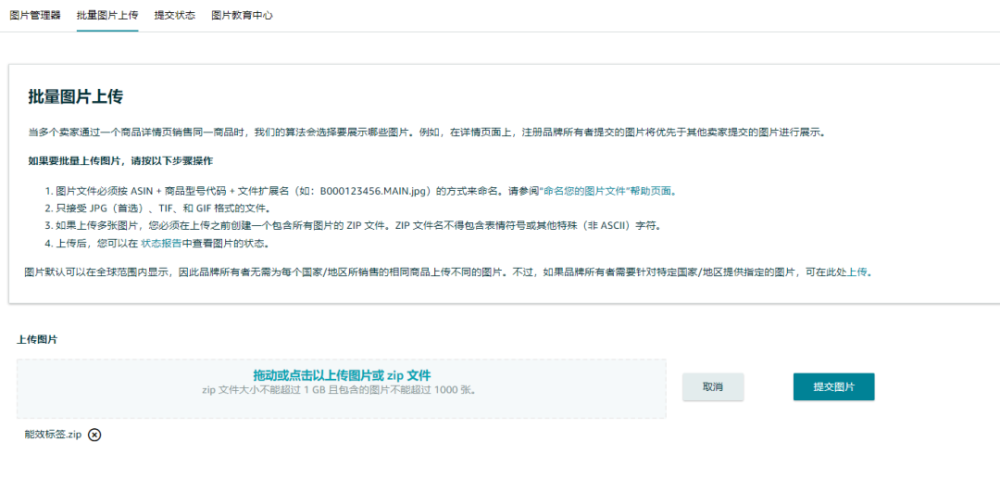Click the zip size limit text
The image size is (1000, 480).
(x=339, y=389)
